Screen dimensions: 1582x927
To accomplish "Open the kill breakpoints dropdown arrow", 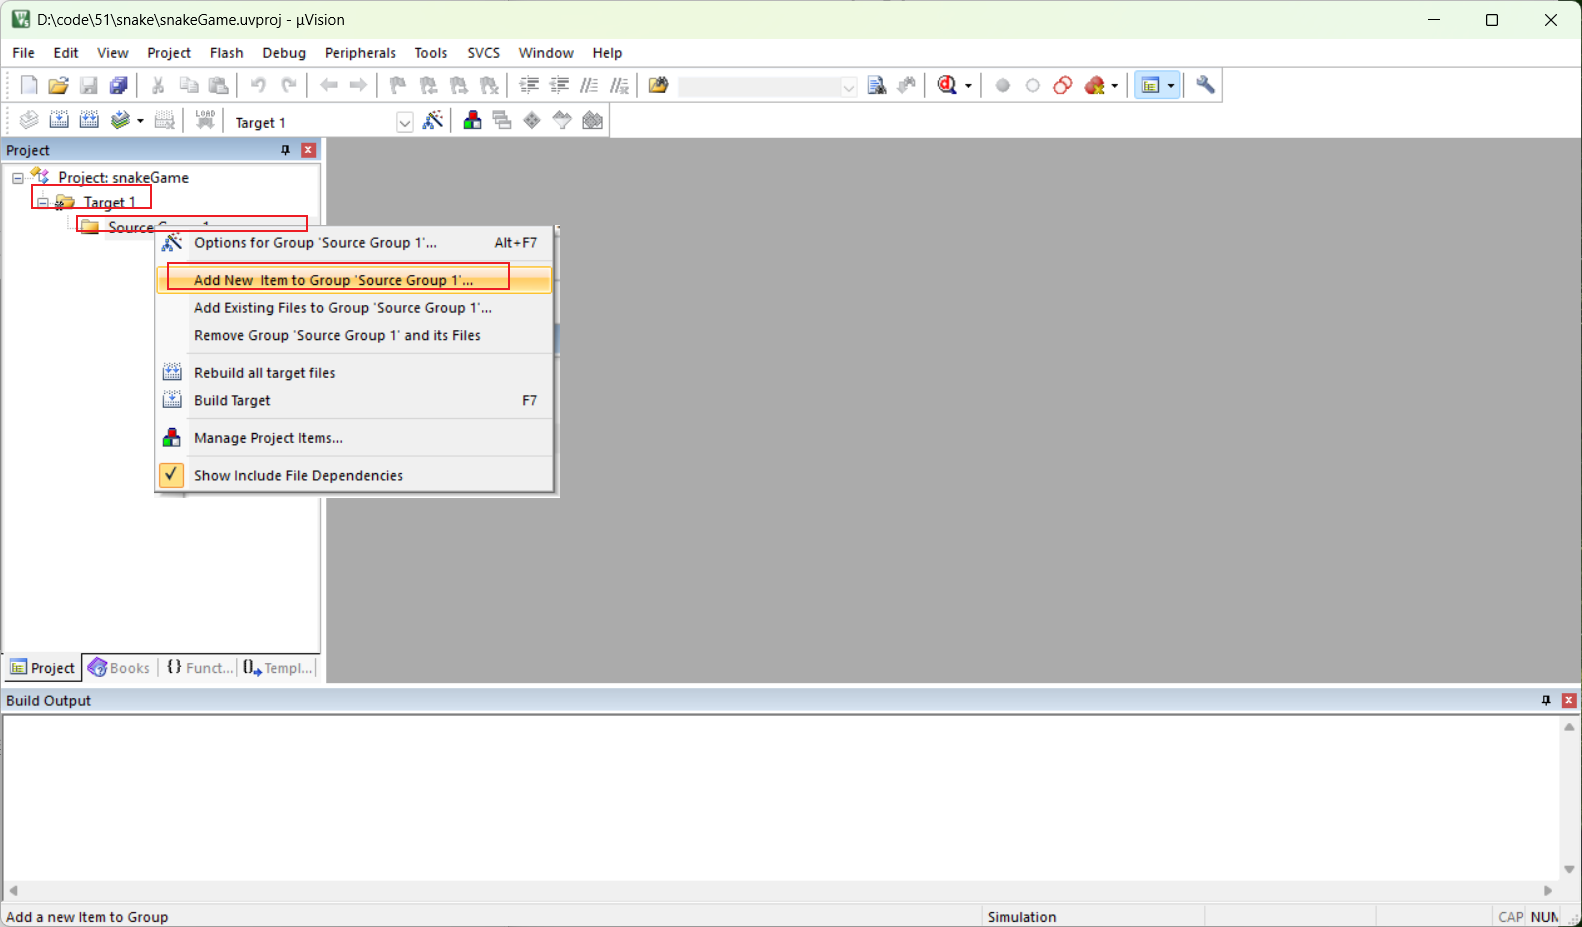I will [1114, 86].
